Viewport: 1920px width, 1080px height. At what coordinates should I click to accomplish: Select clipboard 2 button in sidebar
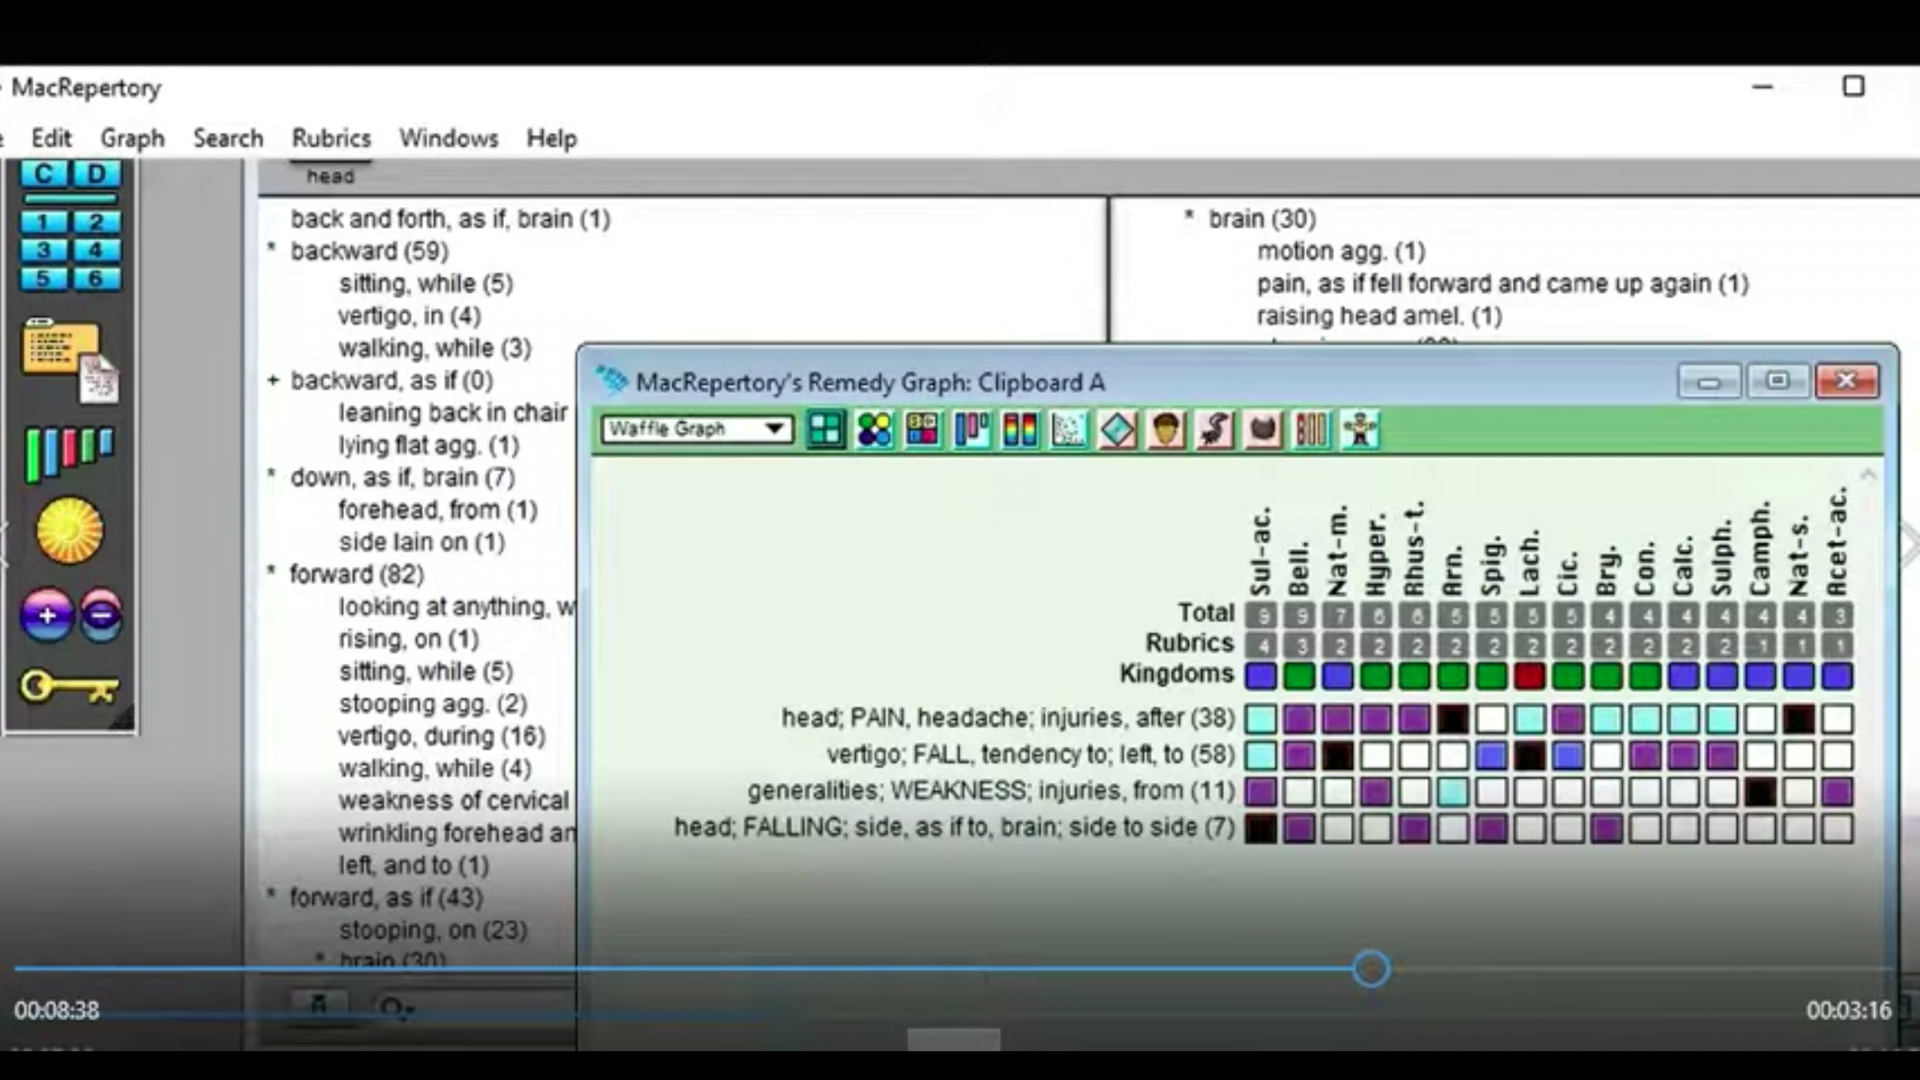(x=96, y=222)
